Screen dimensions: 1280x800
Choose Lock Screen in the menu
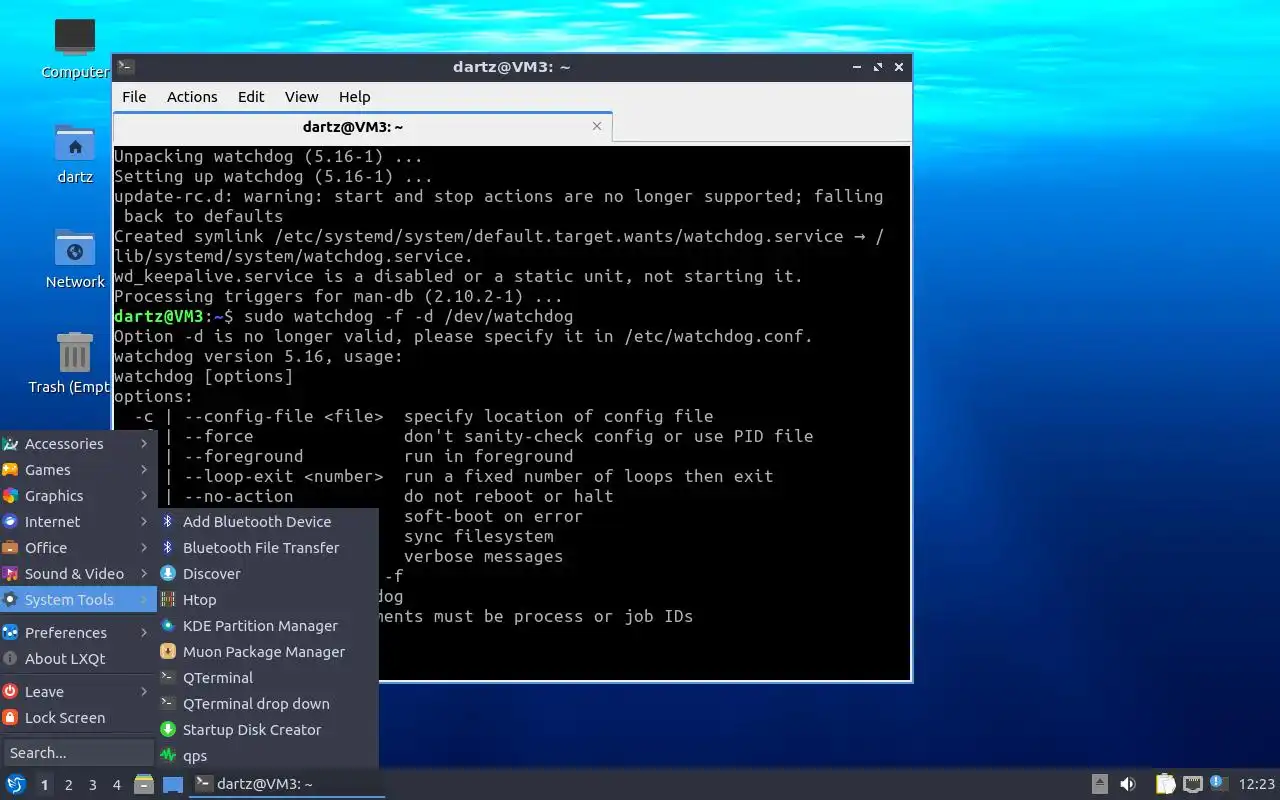pyautogui.click(x=77, y=718)
